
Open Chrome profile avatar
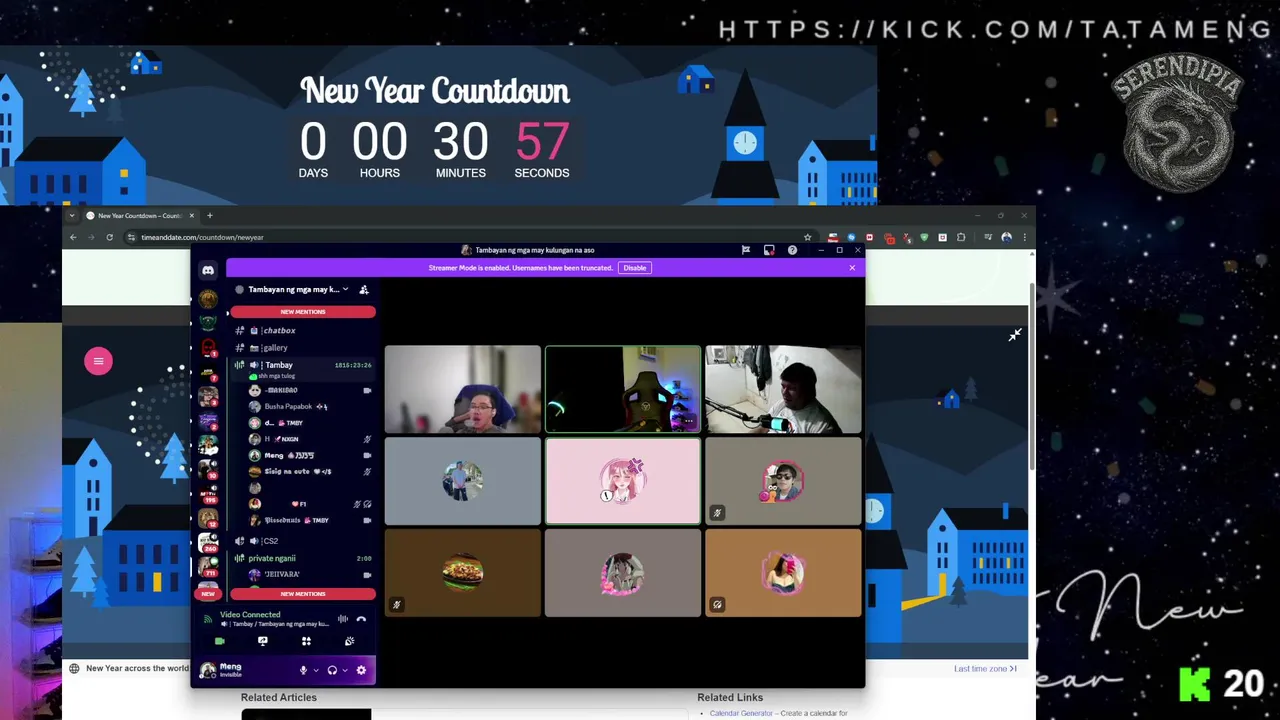tap(1007, 238)
